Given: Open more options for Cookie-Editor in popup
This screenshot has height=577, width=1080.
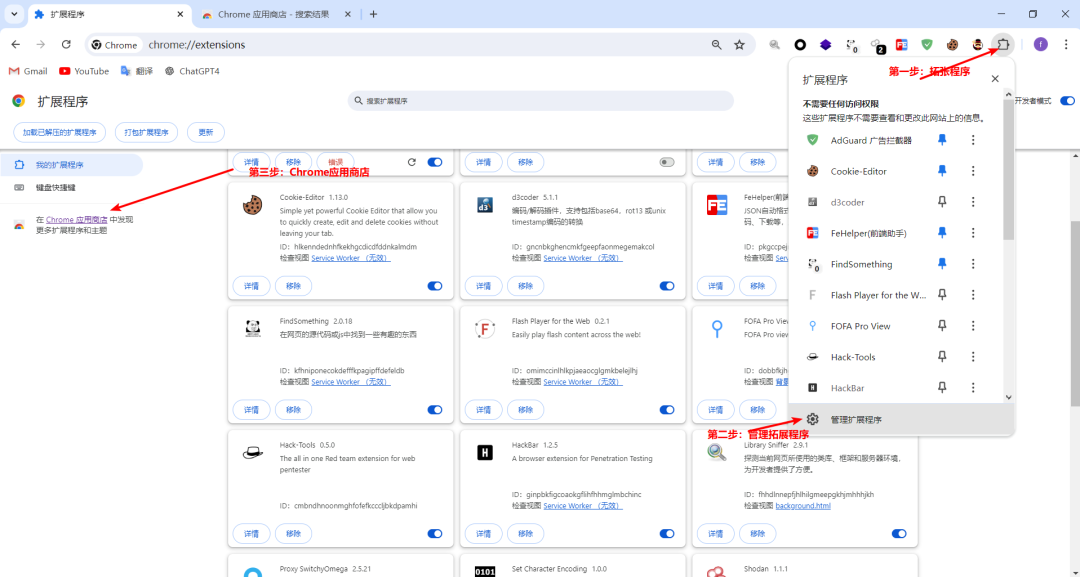Looking at the screenshot, I should tap(973, 171).
